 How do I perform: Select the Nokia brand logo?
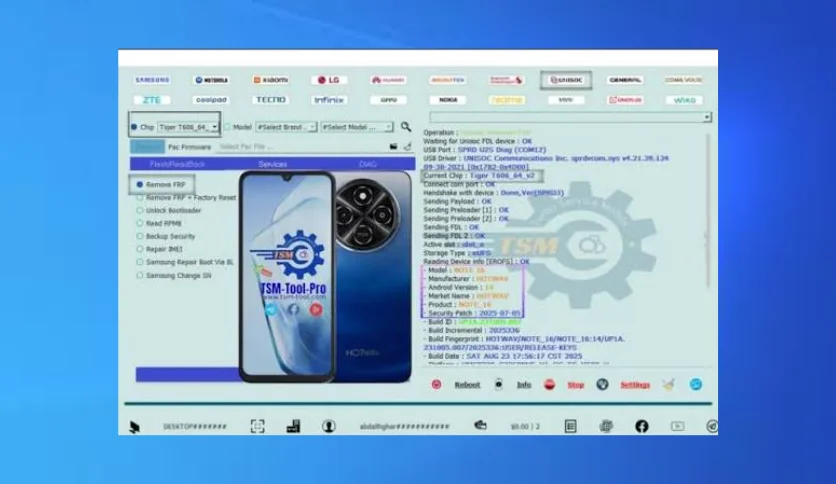pyautogui.click(x=447, y=100)
